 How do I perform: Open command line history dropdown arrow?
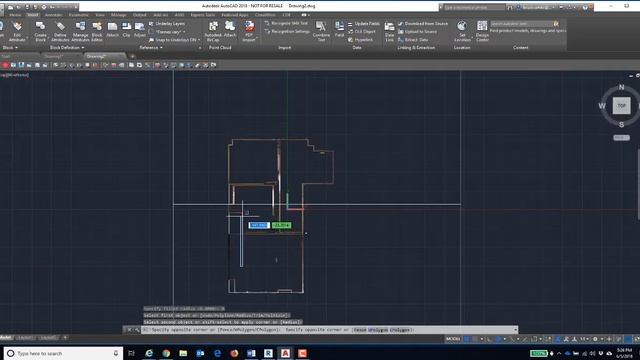(x=515, y=330)
